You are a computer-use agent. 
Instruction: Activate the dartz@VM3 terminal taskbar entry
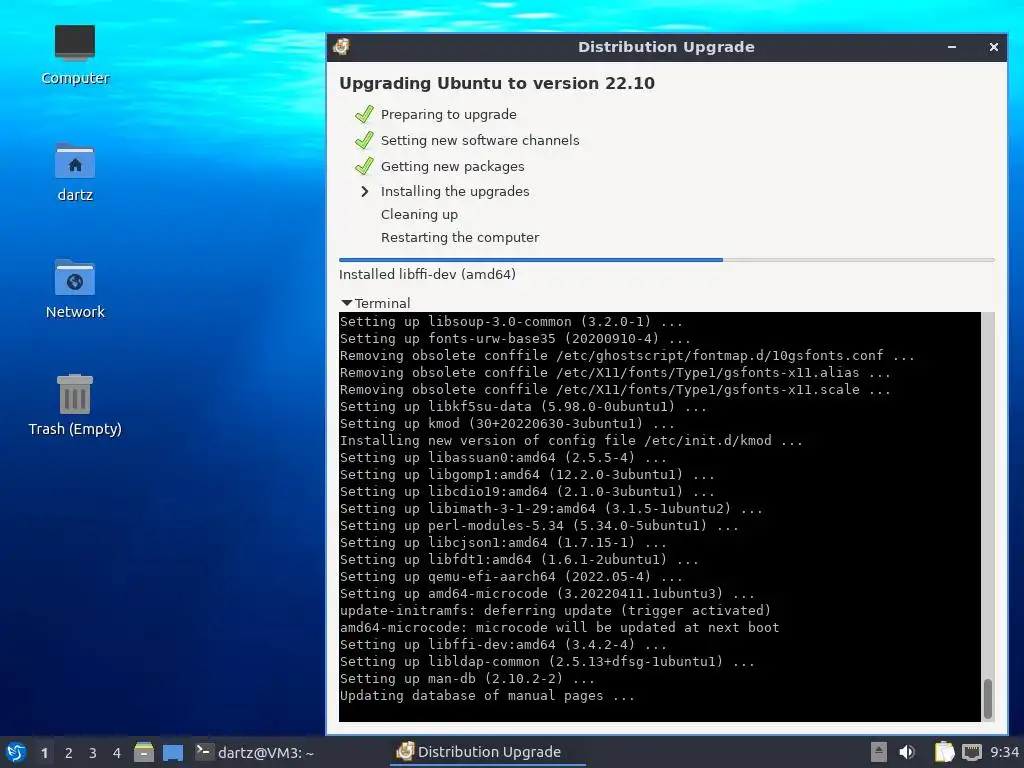255,752
